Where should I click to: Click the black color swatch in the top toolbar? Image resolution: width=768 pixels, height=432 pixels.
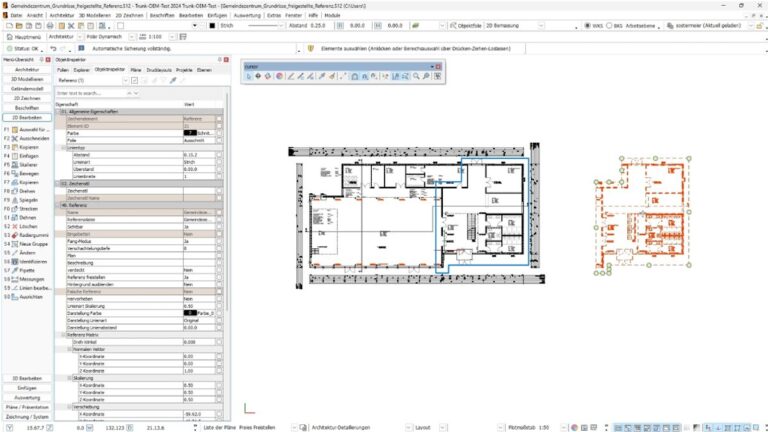(x=212, y=25)
